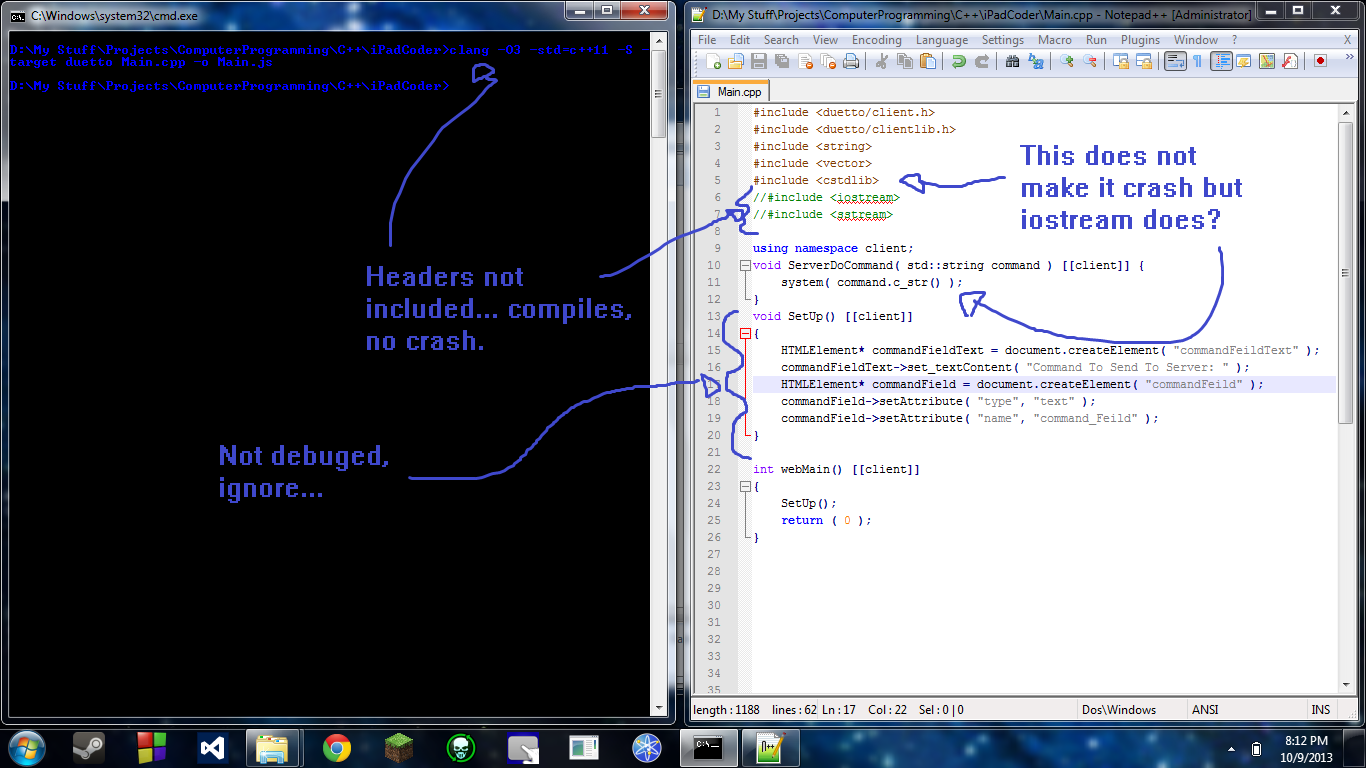This screenshot has height=768, width=1366.
Task: Click the New file toolbar icon
Action: click(x=714, y=62)
